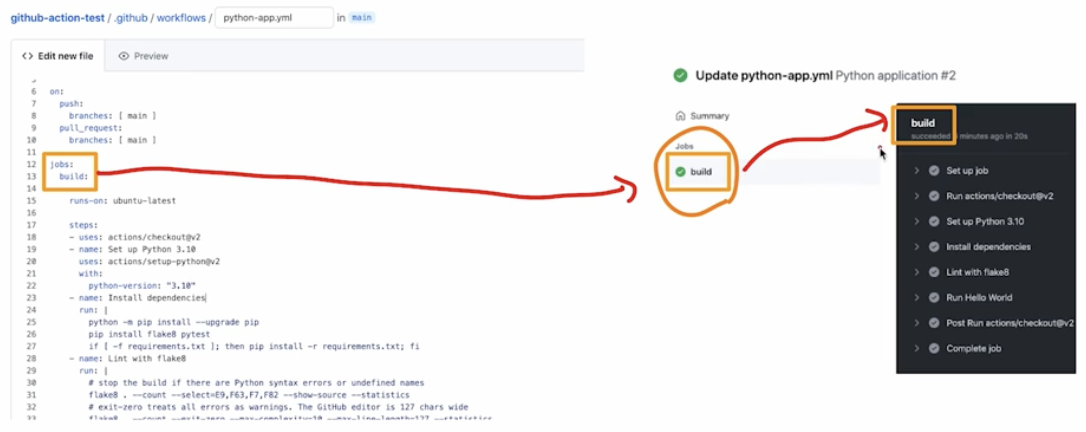Image resolution: width=1086 pixels, height=432 pixels.
Task: Click the check icon for Run actions/checkout@v2
Action: (934, 196)
